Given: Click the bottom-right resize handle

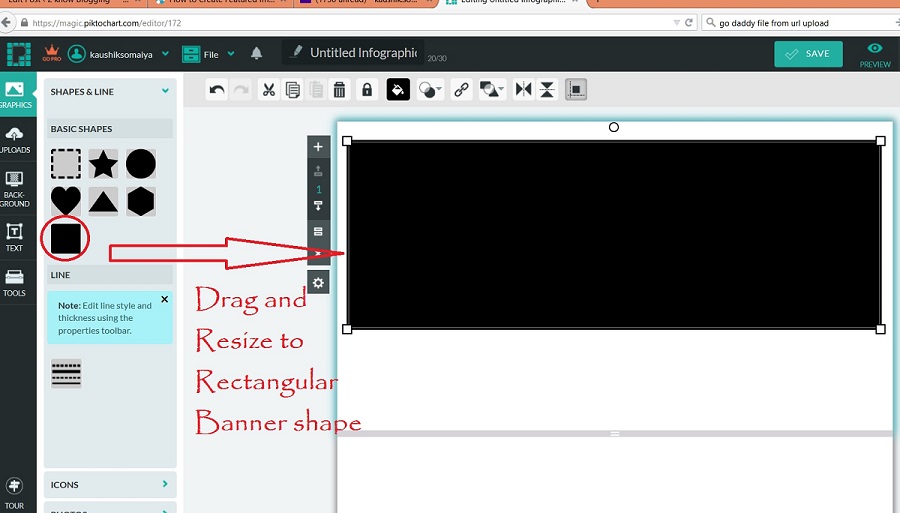Looking at the screenshot, I should (x=880, y=329).
